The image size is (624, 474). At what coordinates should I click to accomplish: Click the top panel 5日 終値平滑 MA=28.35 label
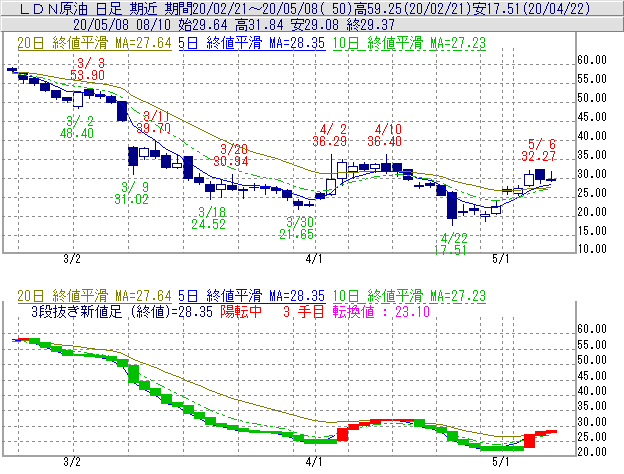(252, 43)
